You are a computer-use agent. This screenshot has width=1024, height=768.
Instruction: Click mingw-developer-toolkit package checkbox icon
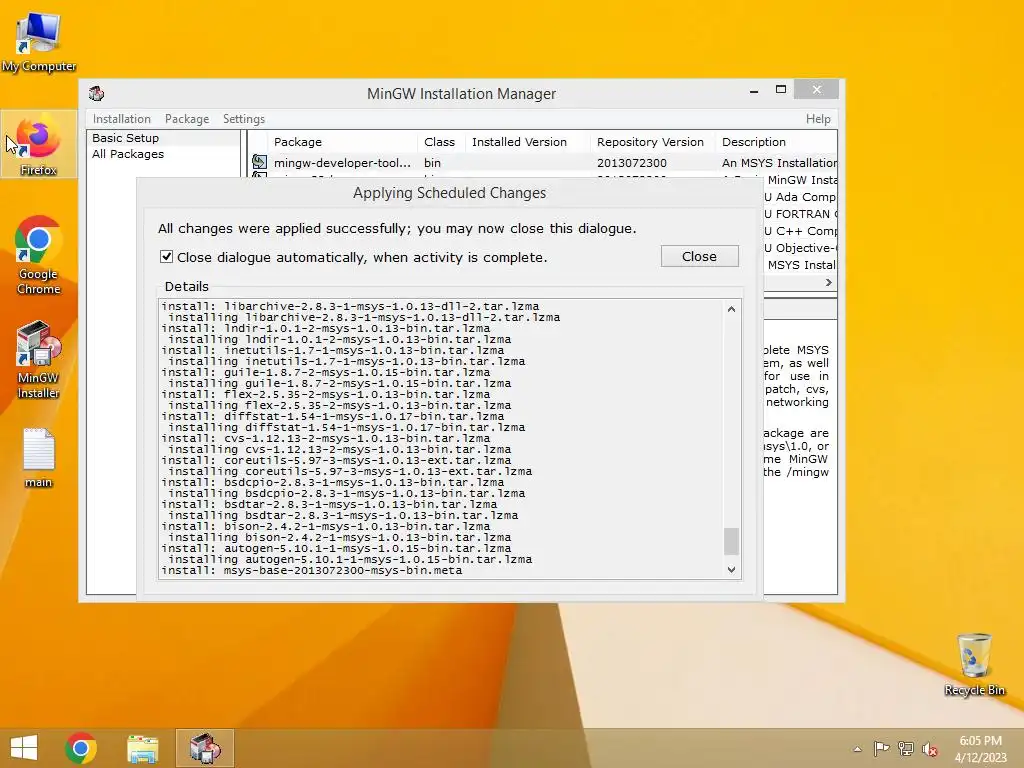click(x=259, y=162)
